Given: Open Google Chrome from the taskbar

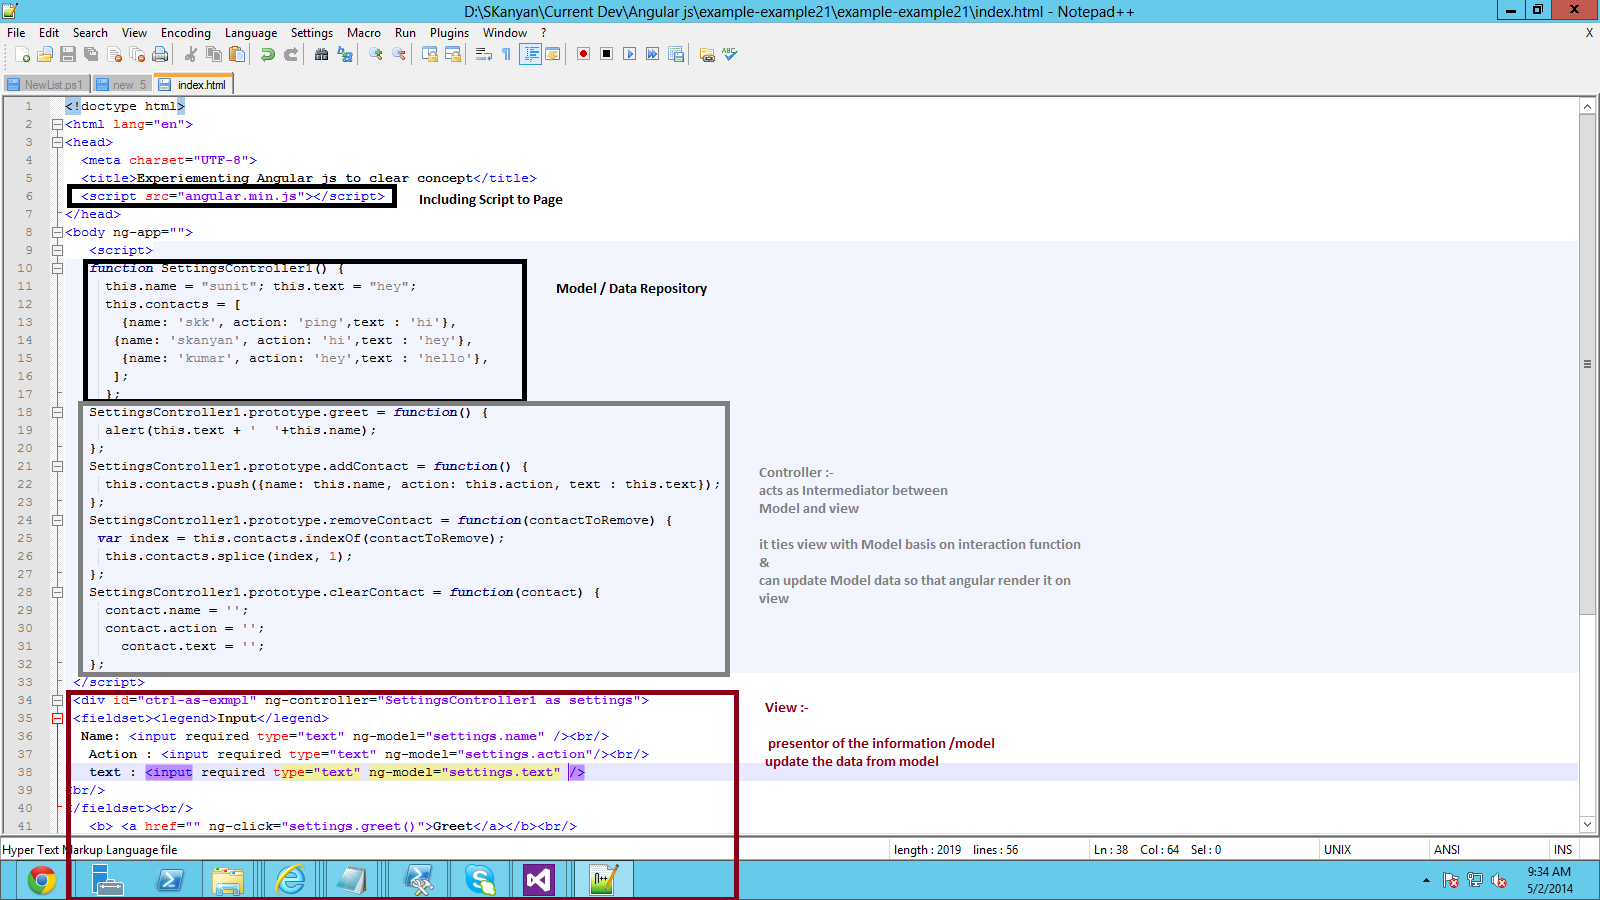Looking at the screenshot, I should 42,880.
